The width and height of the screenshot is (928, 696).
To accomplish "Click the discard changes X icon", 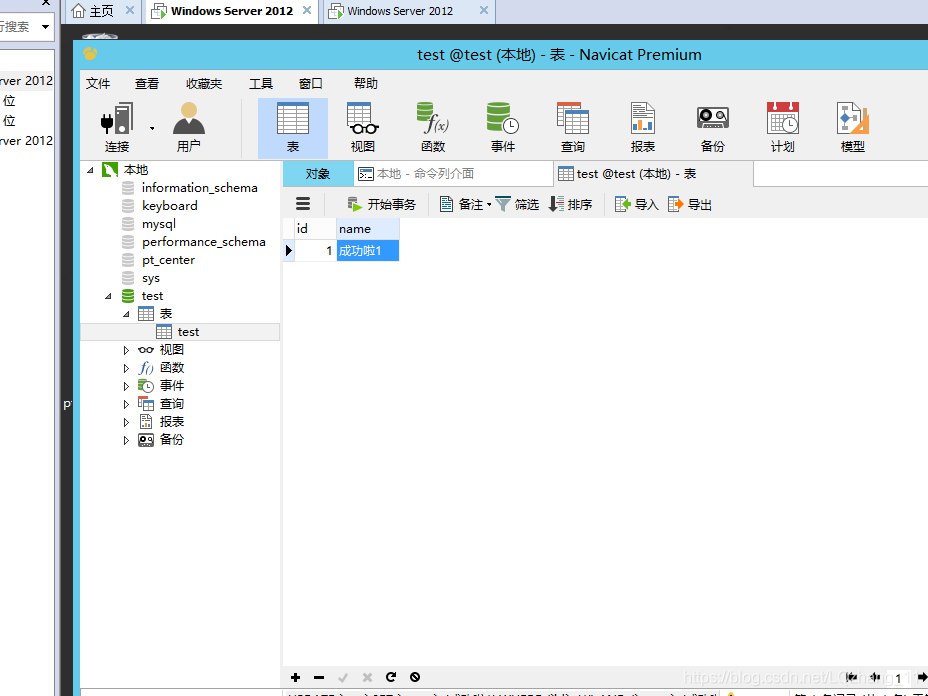I will pos(367,677).
